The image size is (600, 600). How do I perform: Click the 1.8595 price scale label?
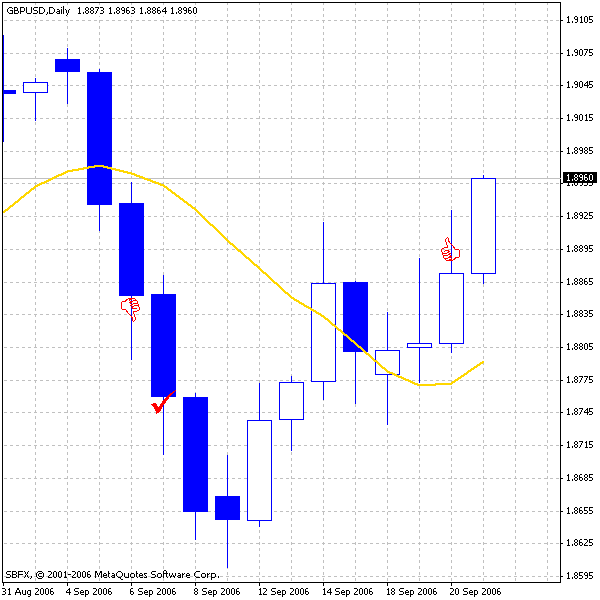click(x=580, y=576)
